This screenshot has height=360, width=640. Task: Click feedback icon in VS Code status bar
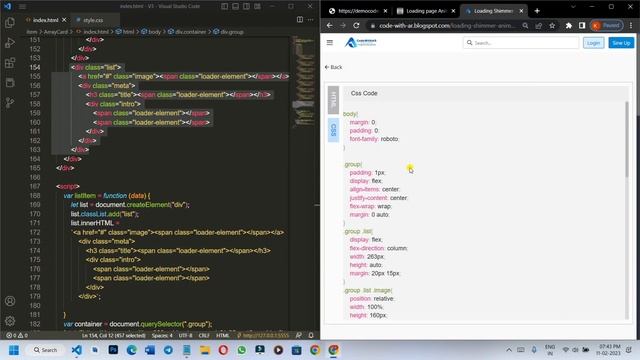[299, 336]
